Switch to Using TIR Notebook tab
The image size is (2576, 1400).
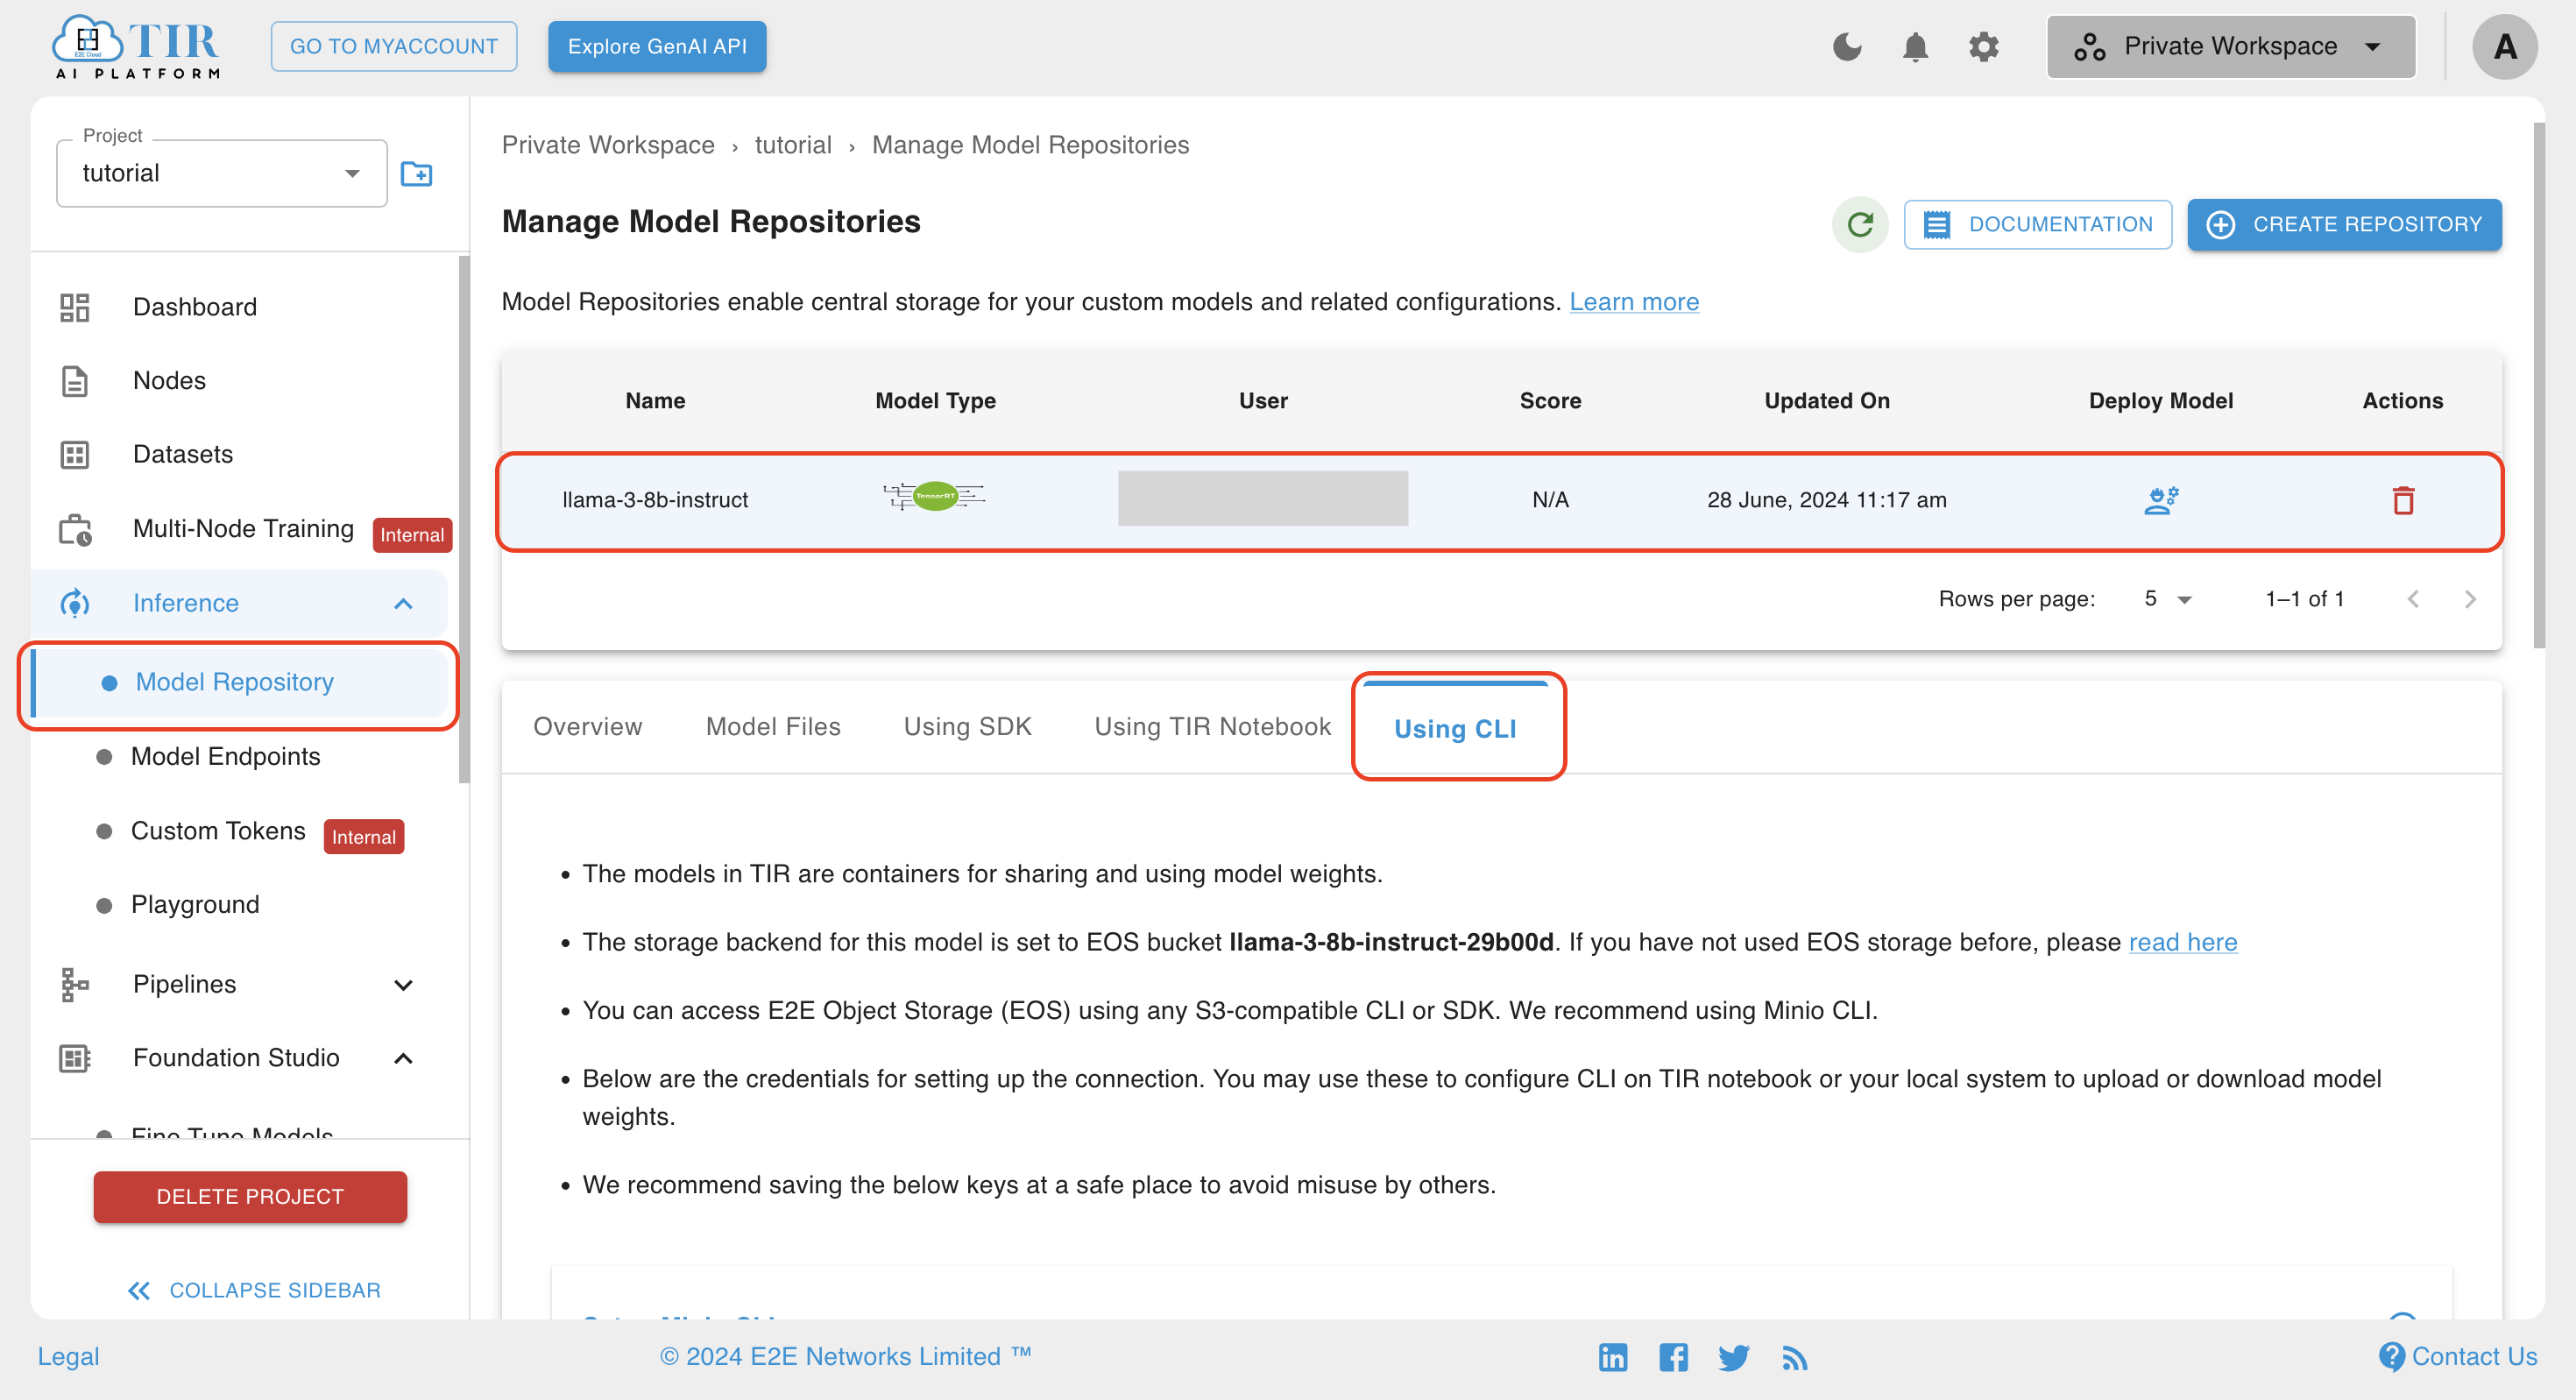click(x=1212, y=727)
